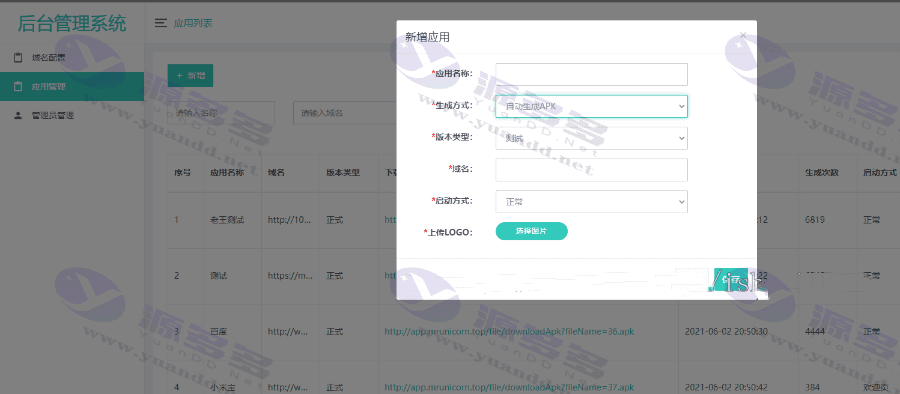Click the green 保存 button in dialog
The width and height of the screenshot is (900, 394).
tap(731, 280)
